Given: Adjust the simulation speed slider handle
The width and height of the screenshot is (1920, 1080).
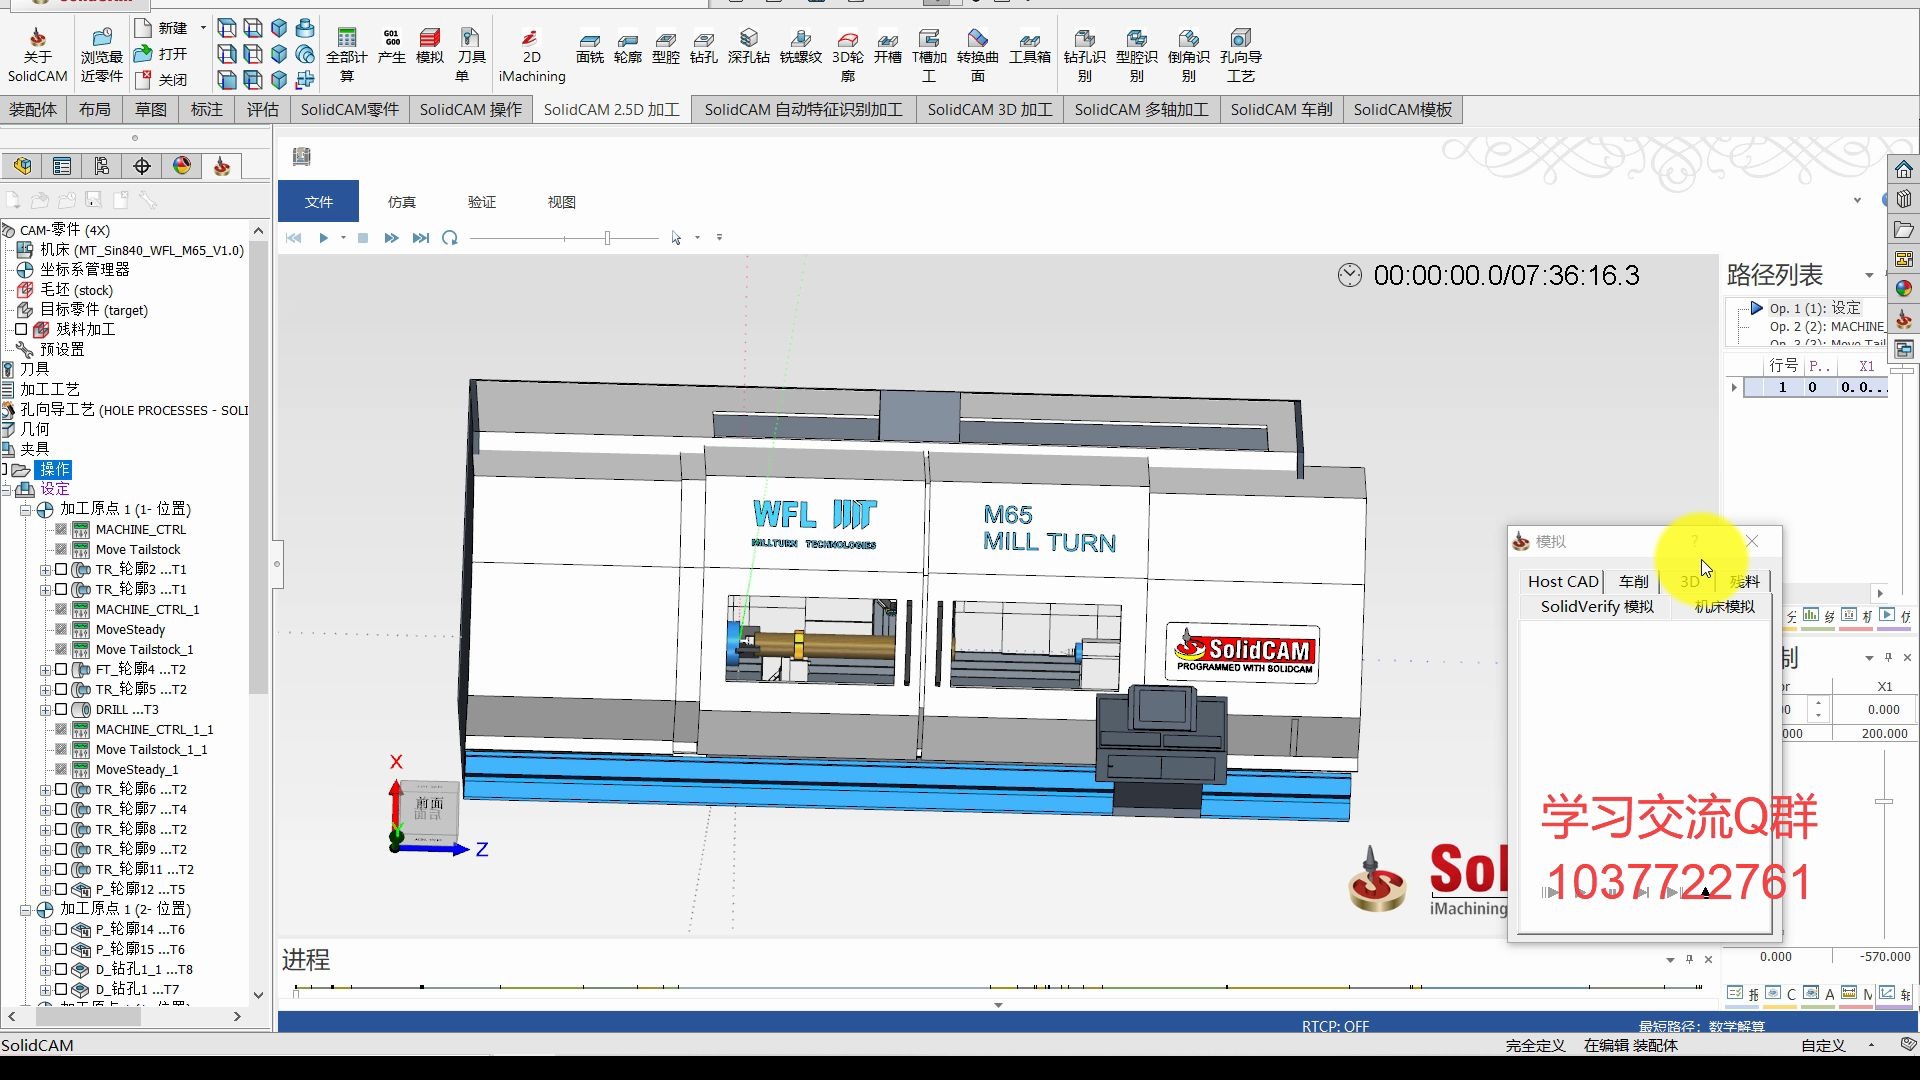Looking at the screenshot, I should tap(607, 238).
